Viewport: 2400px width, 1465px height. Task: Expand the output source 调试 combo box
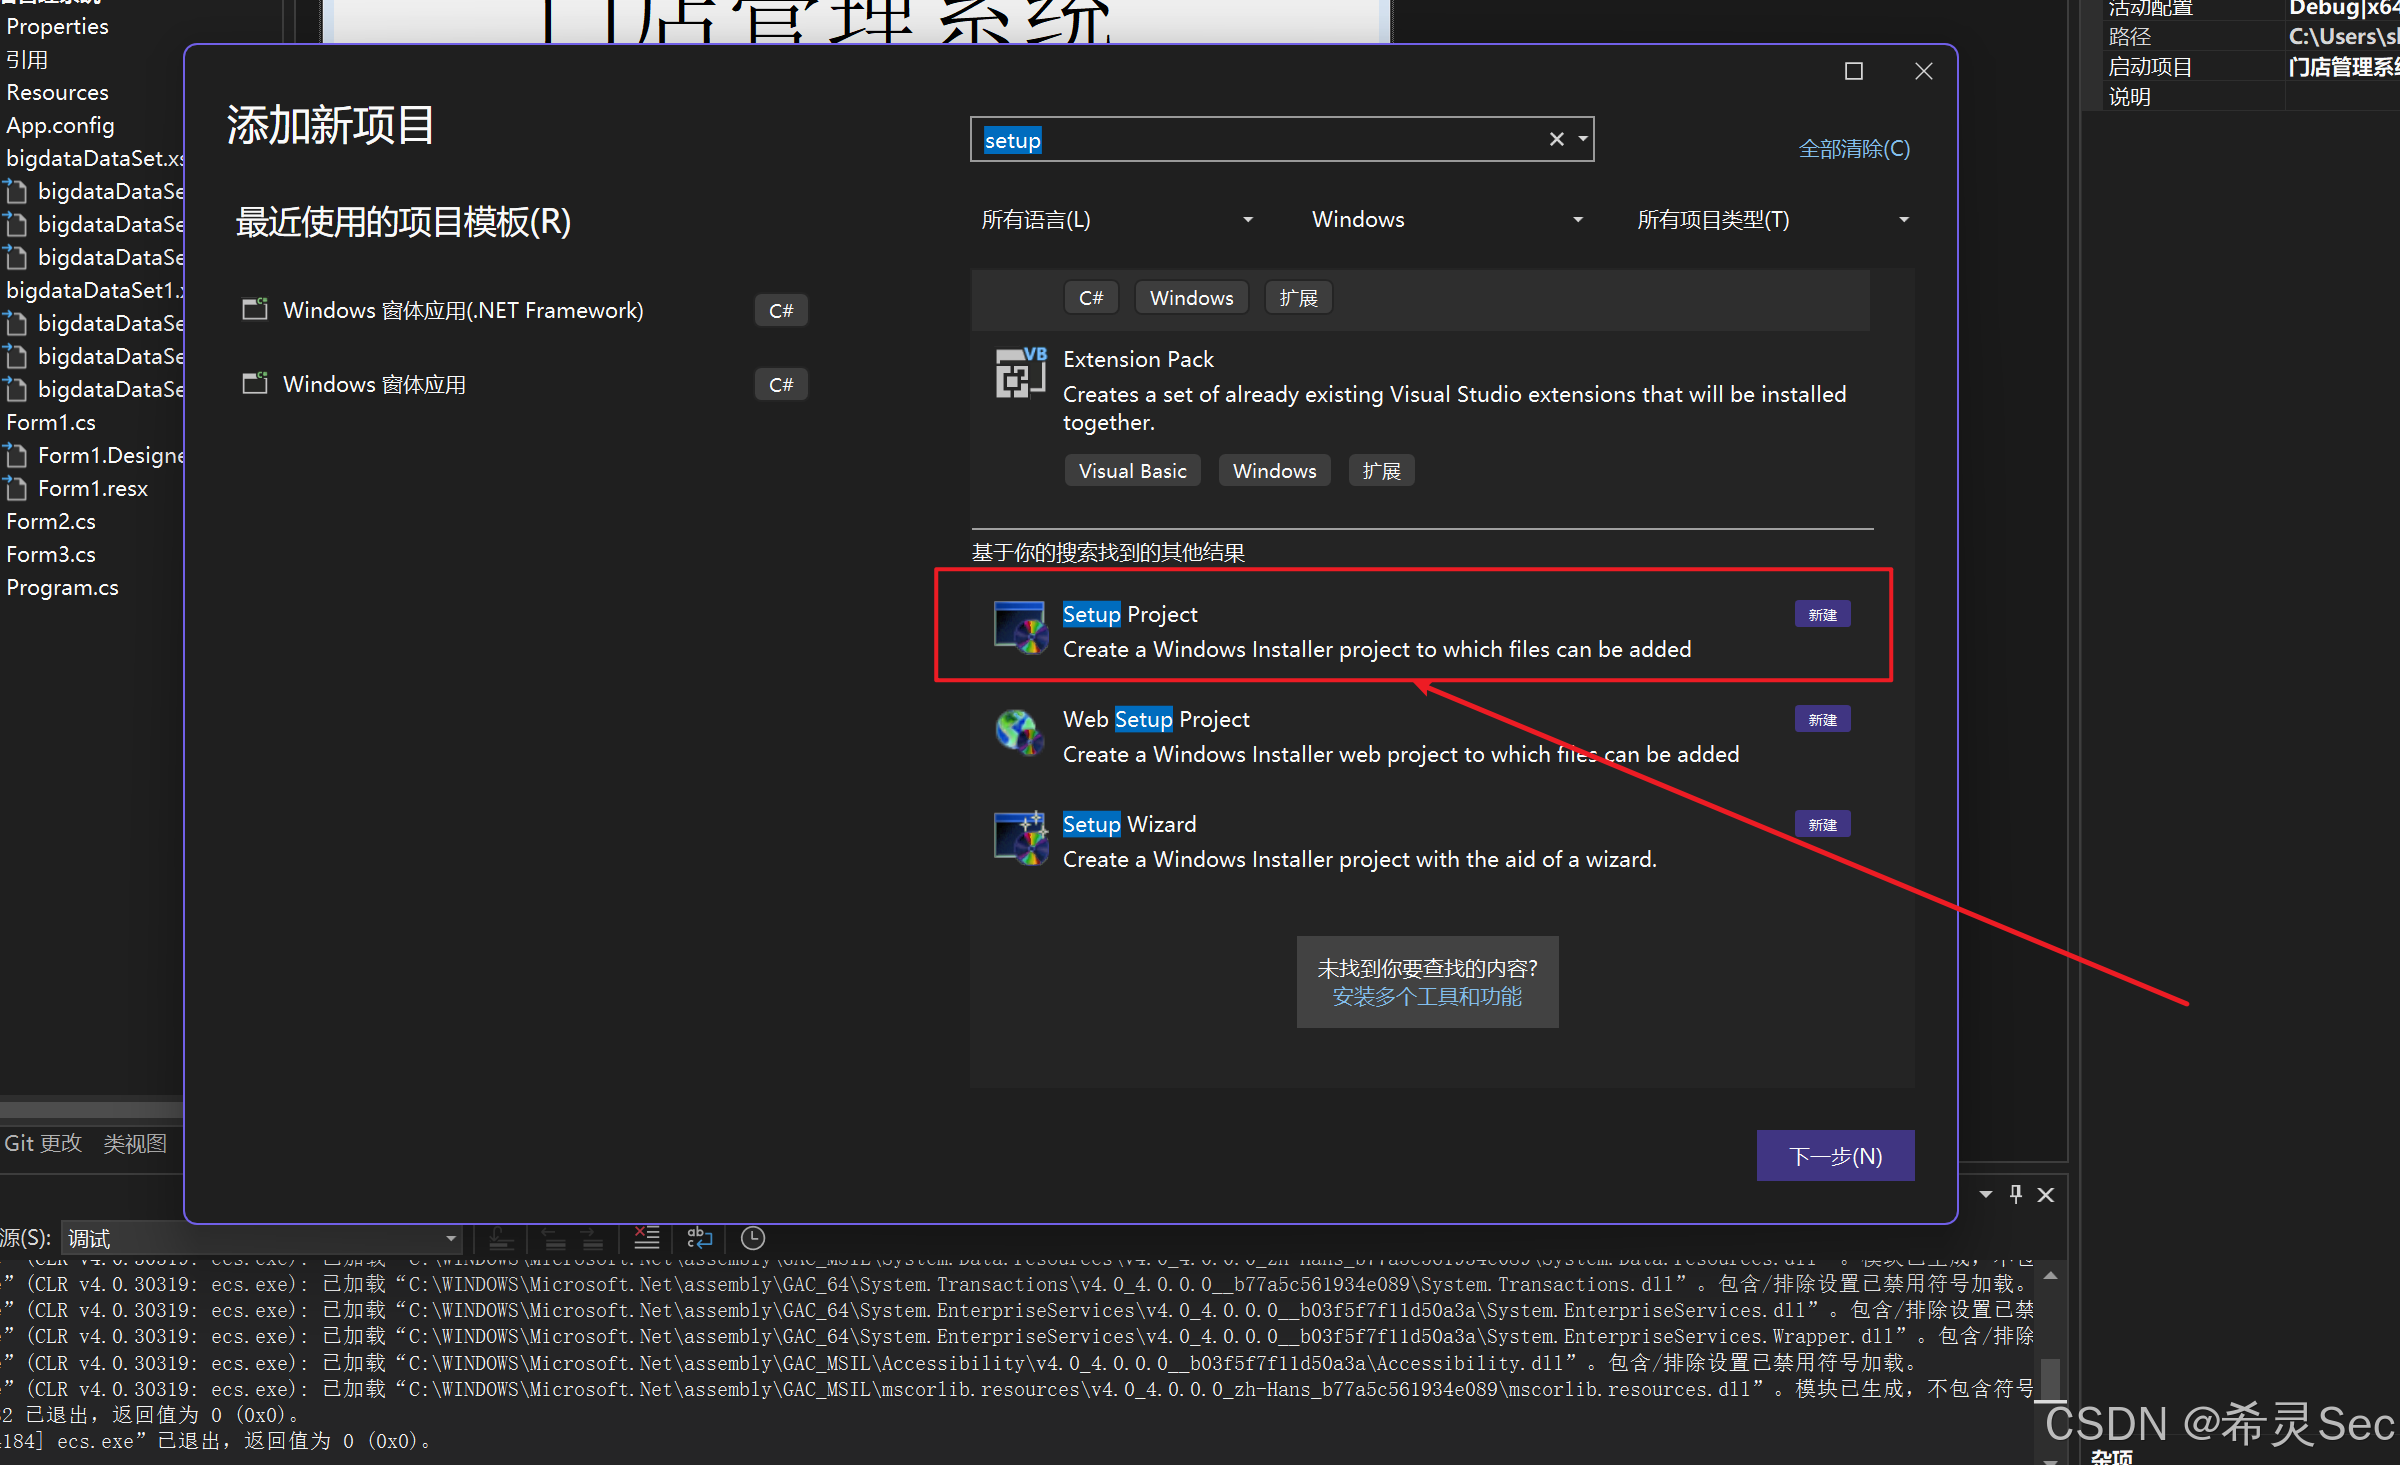click(451, 1239)
